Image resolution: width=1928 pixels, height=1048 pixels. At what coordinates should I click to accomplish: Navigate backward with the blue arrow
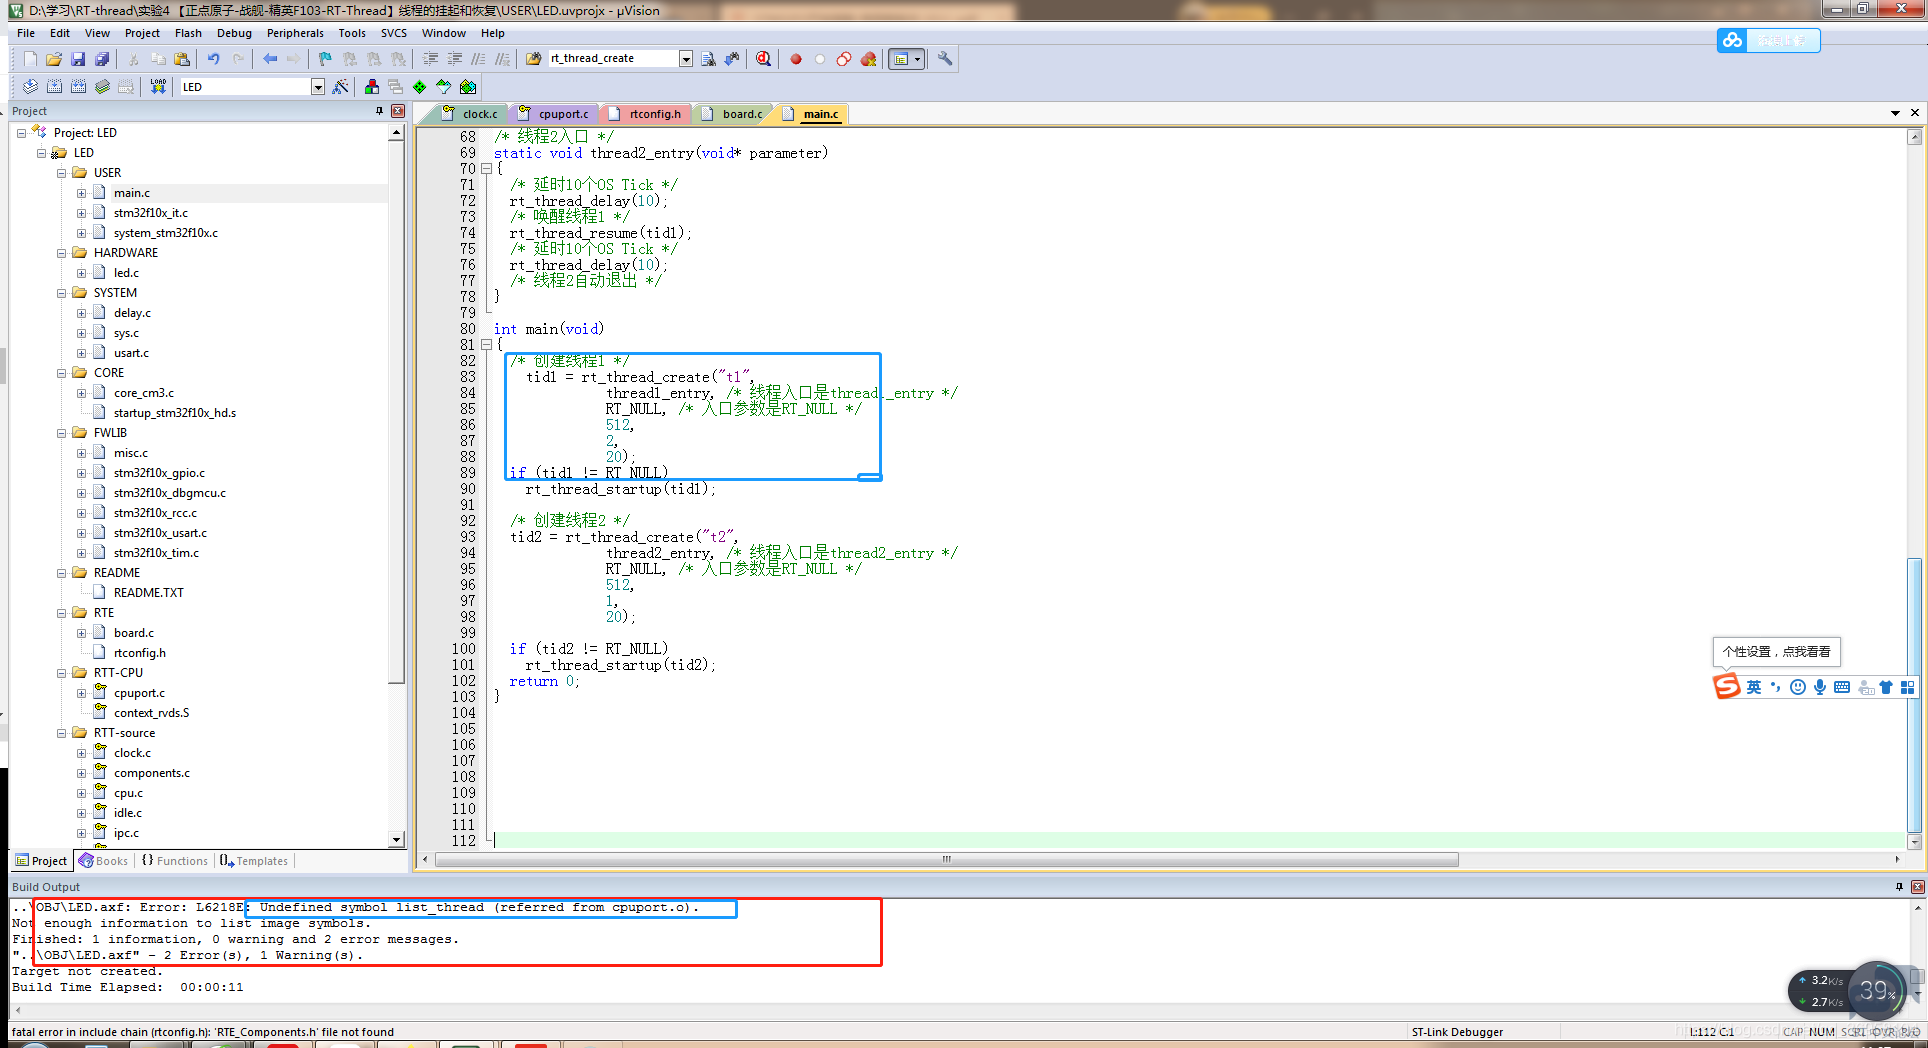270,59
